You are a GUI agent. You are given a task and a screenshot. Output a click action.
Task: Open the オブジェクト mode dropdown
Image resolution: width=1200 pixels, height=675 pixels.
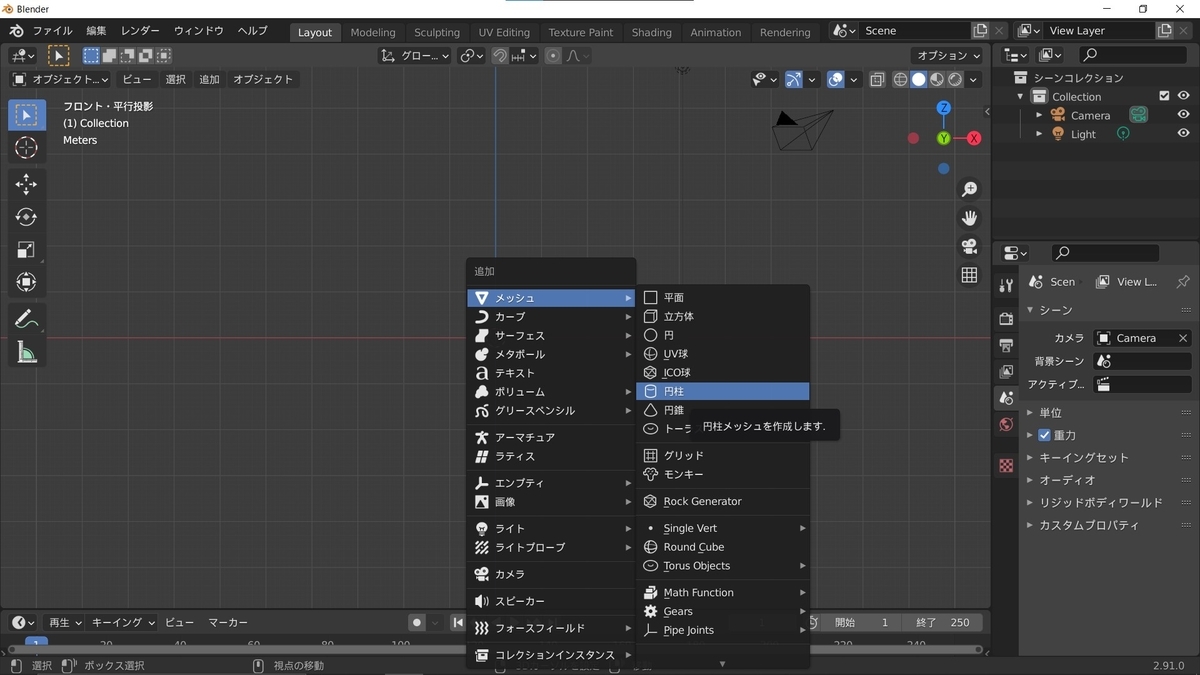click(60, 79)
